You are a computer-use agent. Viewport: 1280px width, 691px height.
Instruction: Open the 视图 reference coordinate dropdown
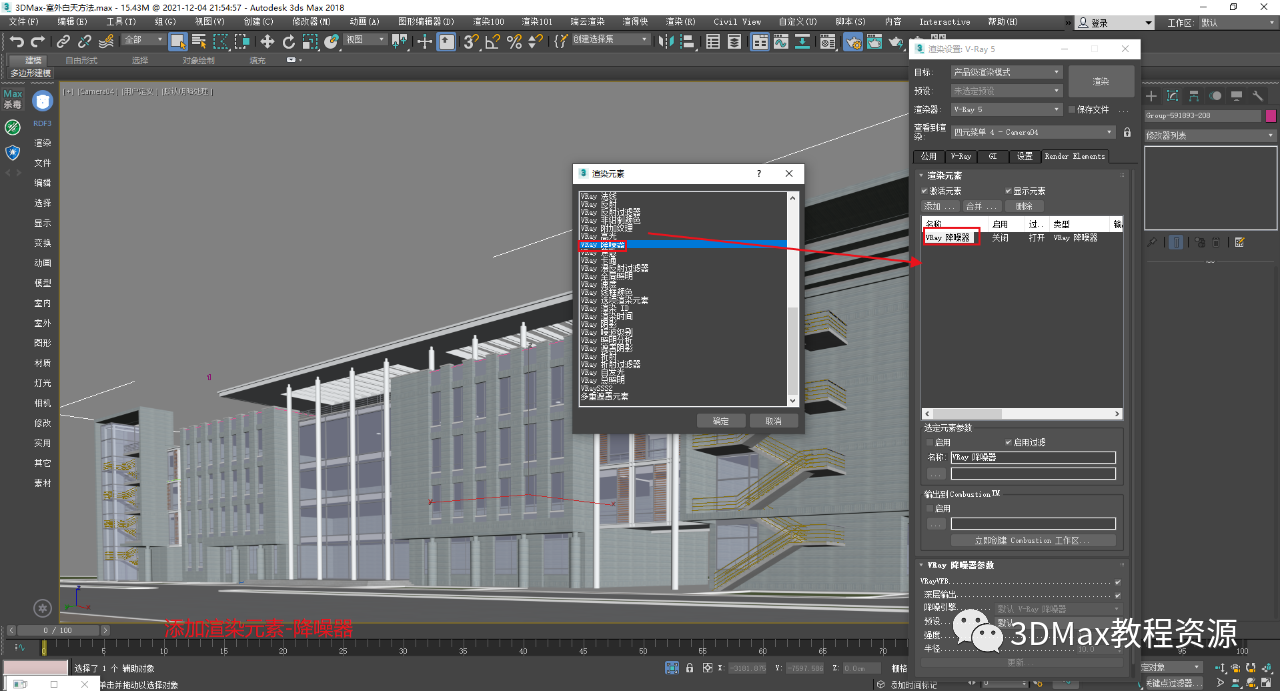point(365,40)
